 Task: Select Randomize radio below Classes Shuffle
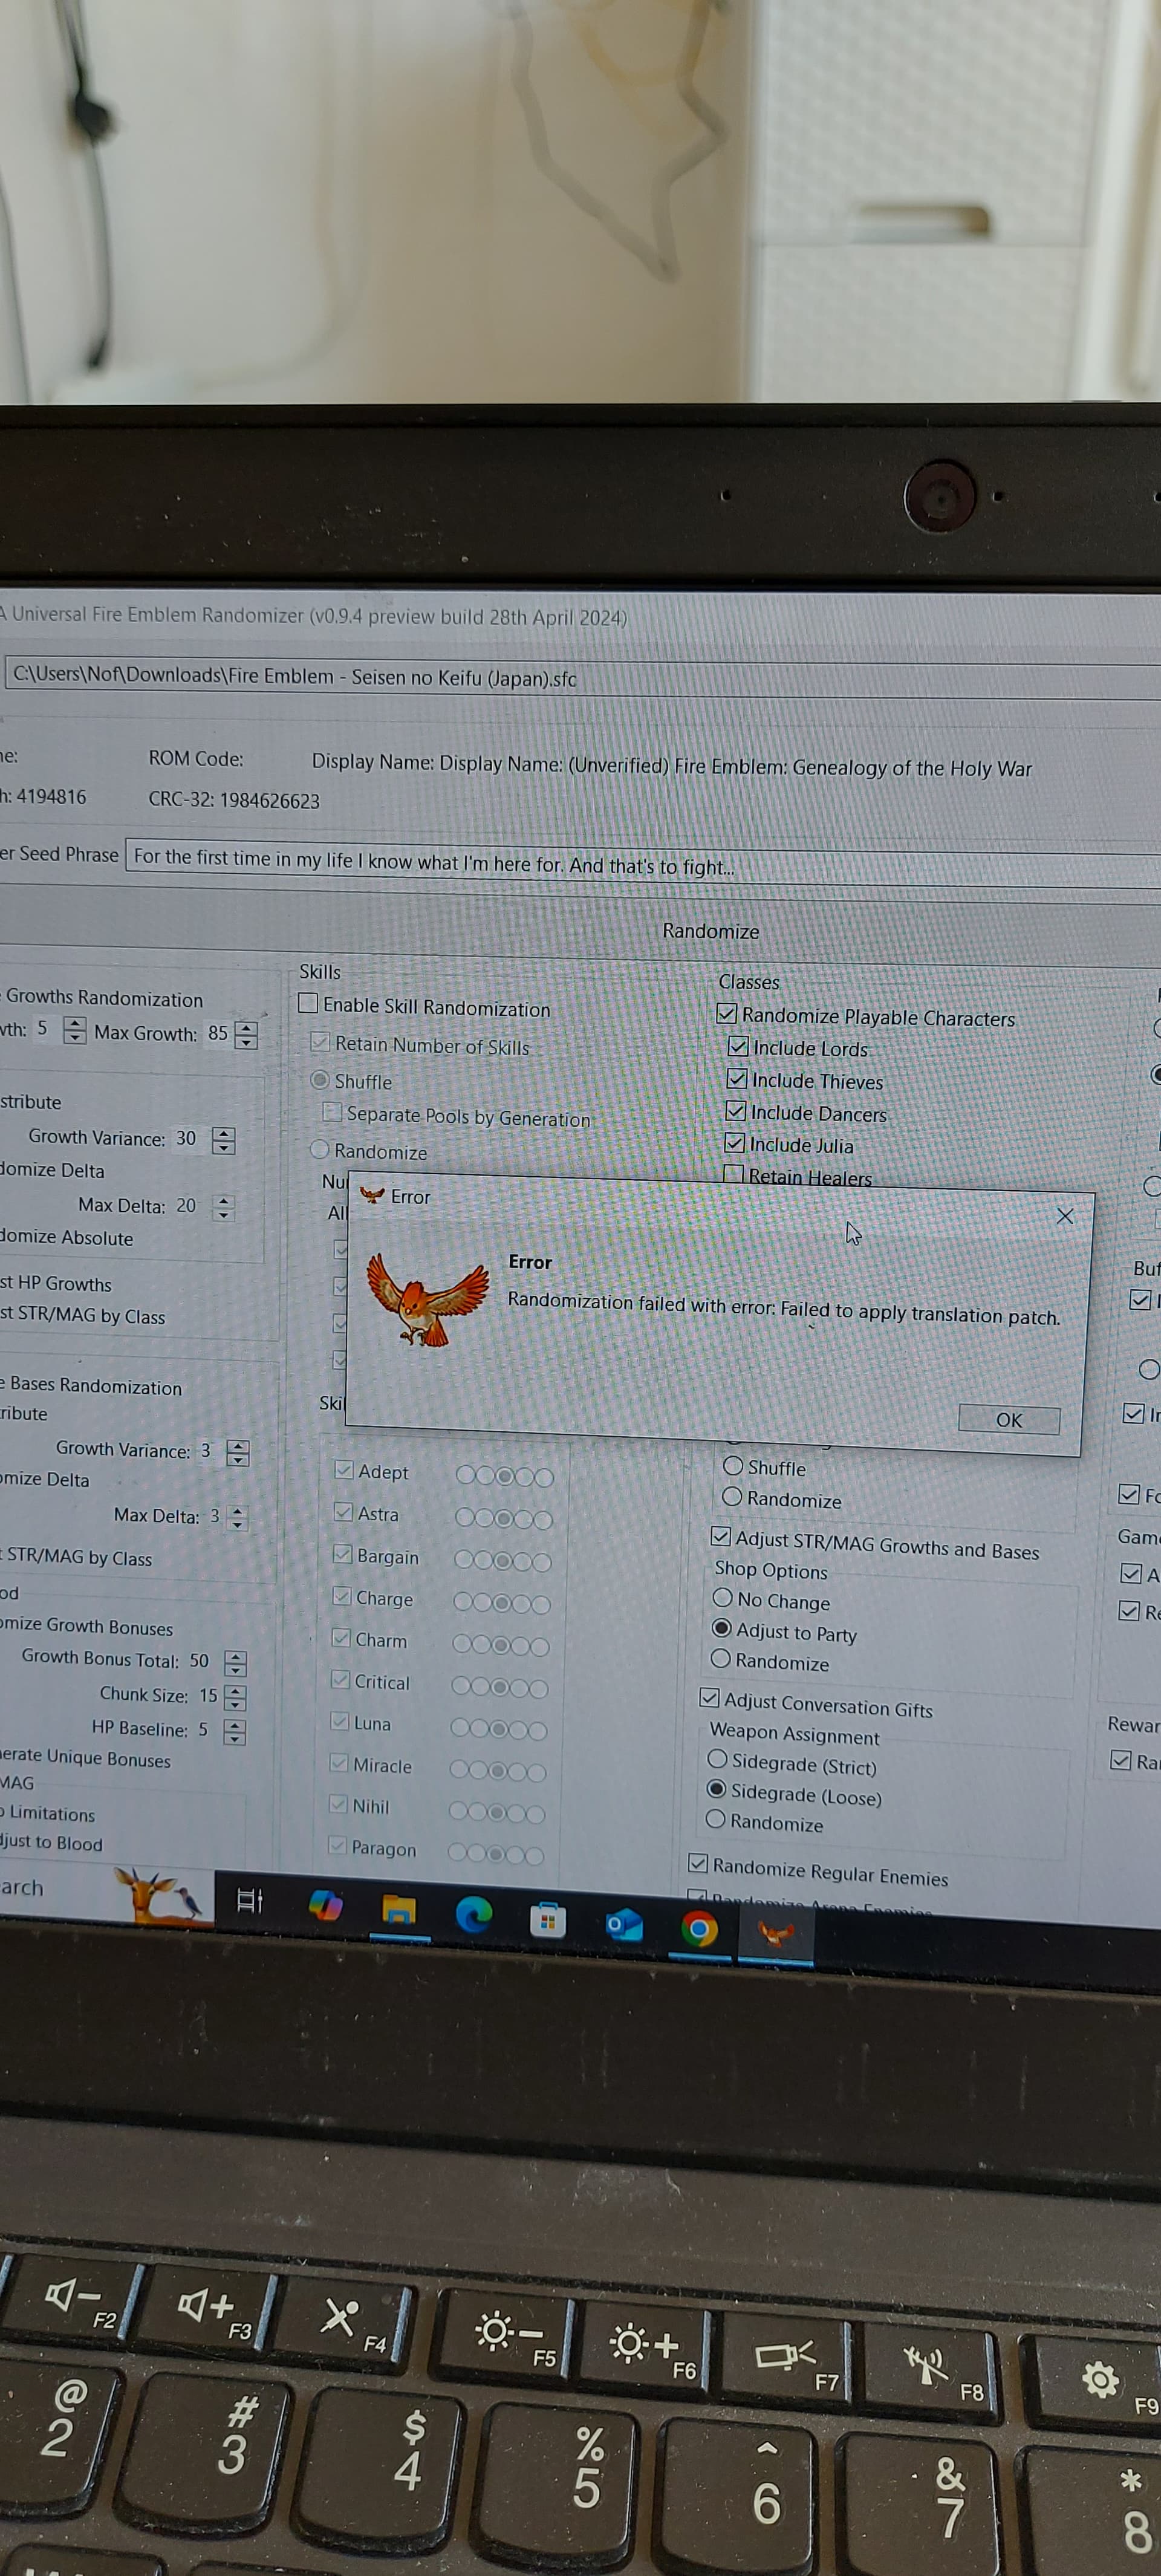tap(732, 1497)
